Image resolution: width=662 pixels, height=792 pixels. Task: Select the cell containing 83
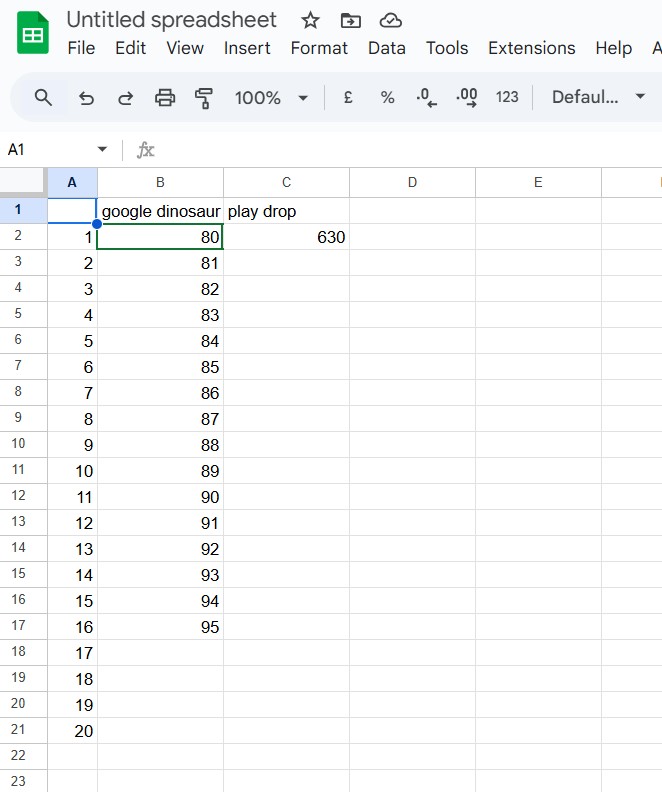click(160, 315)
